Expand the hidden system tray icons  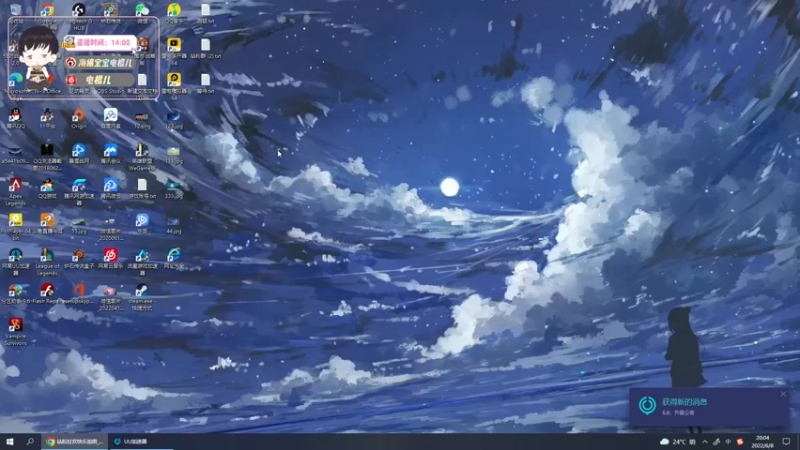[705, 442]
